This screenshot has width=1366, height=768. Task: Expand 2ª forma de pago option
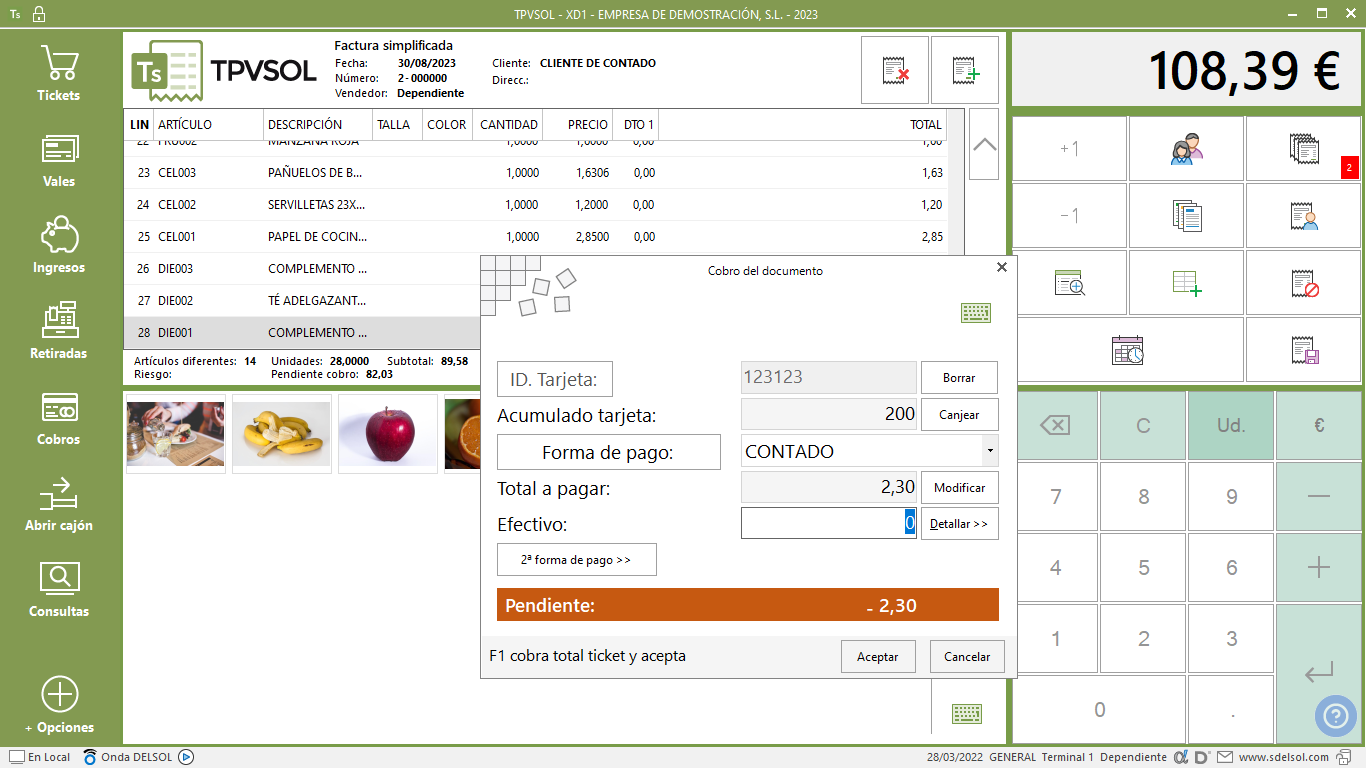(576, 560)
